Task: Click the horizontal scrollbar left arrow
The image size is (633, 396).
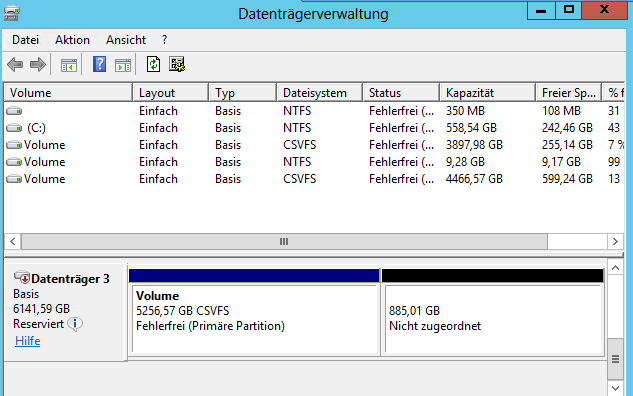Action: (x=13, y=241)
